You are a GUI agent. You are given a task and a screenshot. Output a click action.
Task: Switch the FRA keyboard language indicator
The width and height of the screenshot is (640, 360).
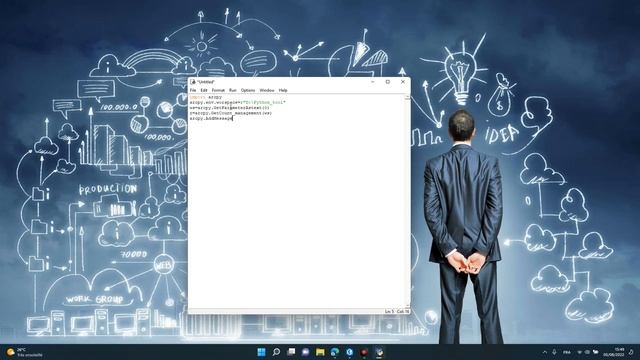[567, 352]
